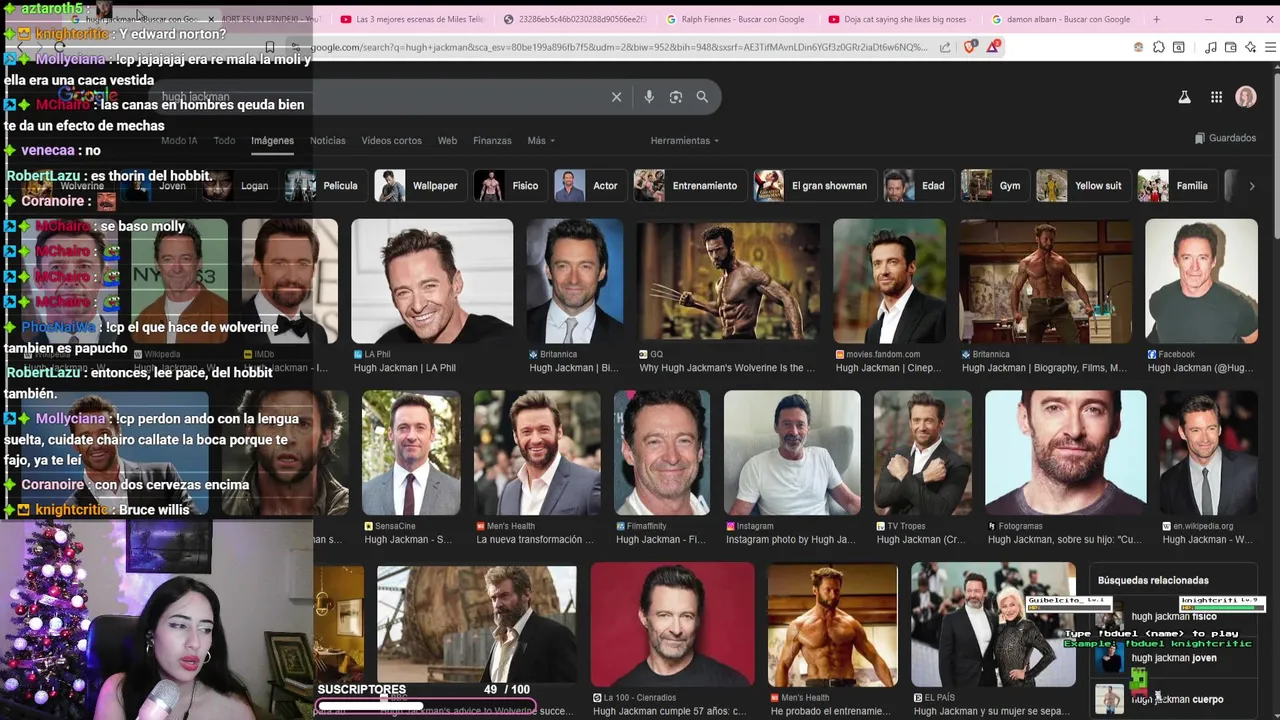This screenshot has height=720, width=1280.
Task: Open 'La nueva transformación' Men's Health link
Action: [535, 540]
